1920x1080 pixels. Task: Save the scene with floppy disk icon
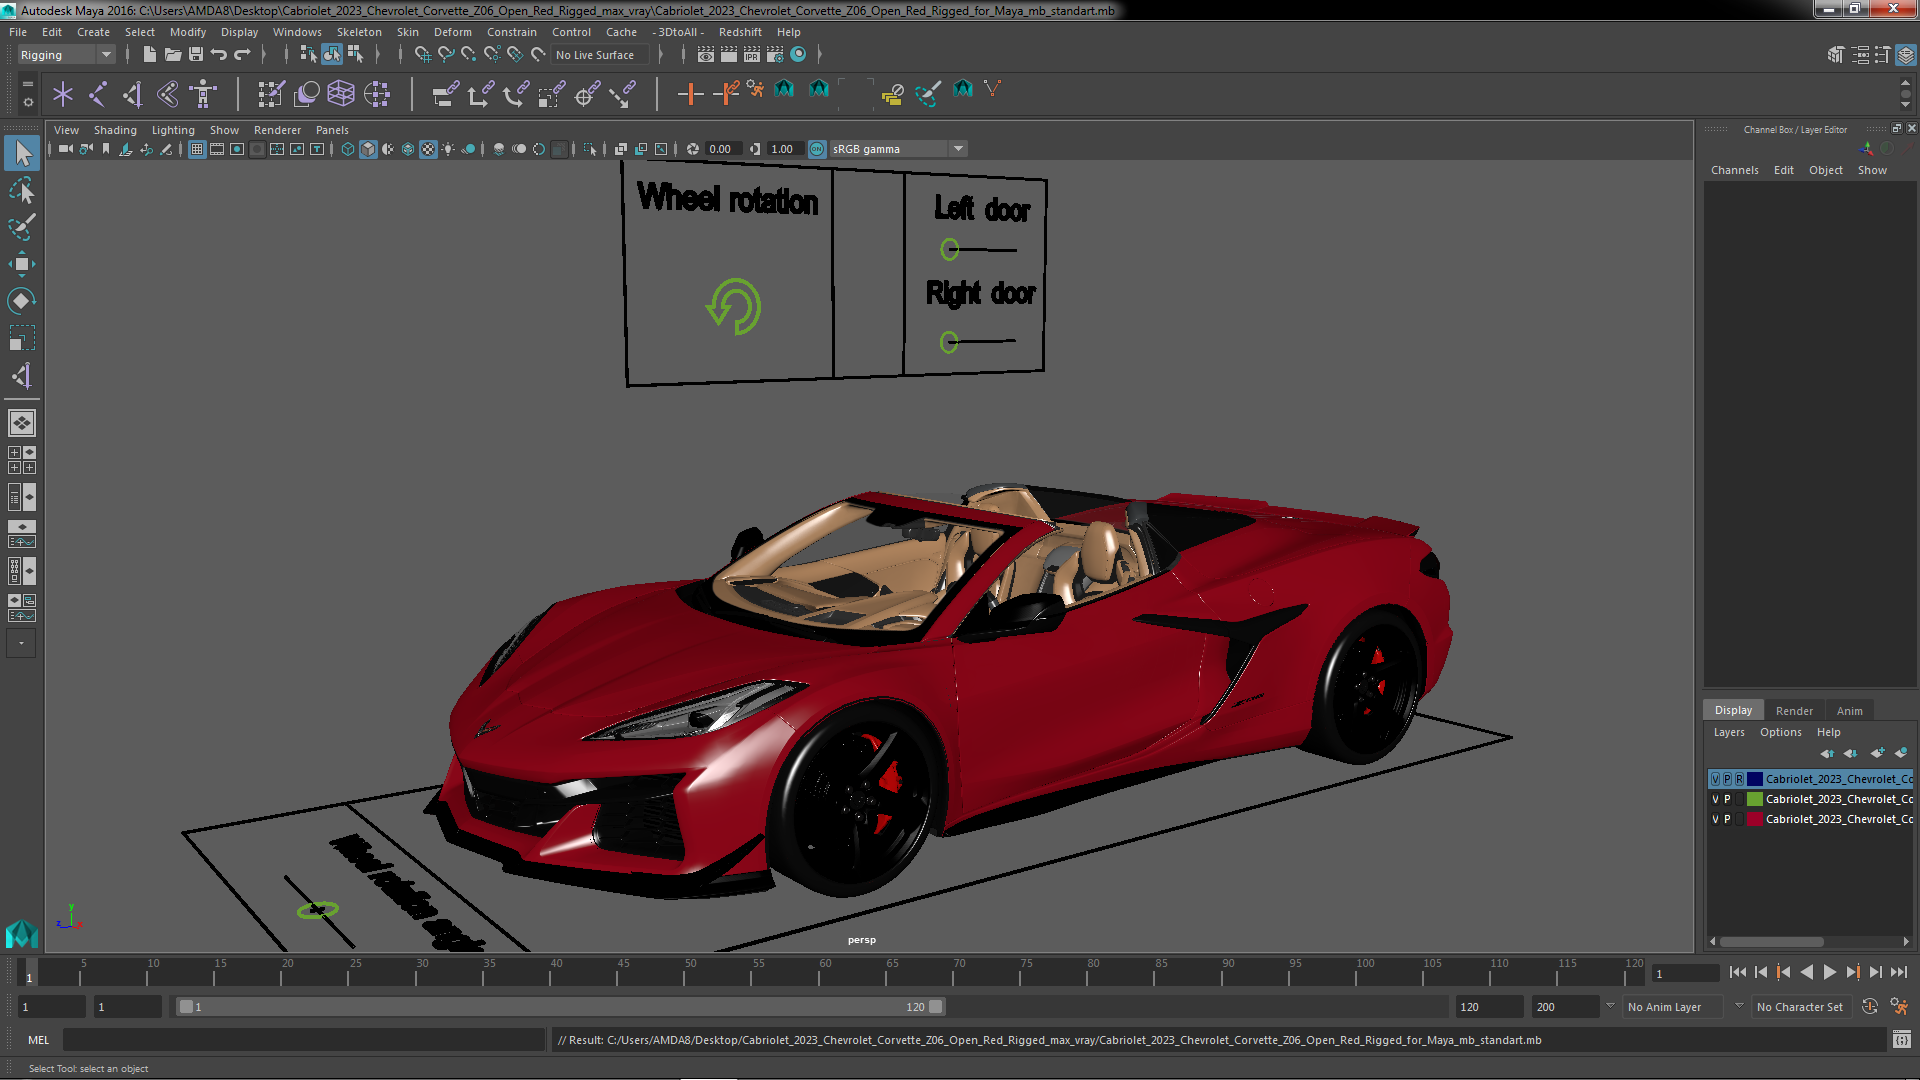(x=195, y=54)
